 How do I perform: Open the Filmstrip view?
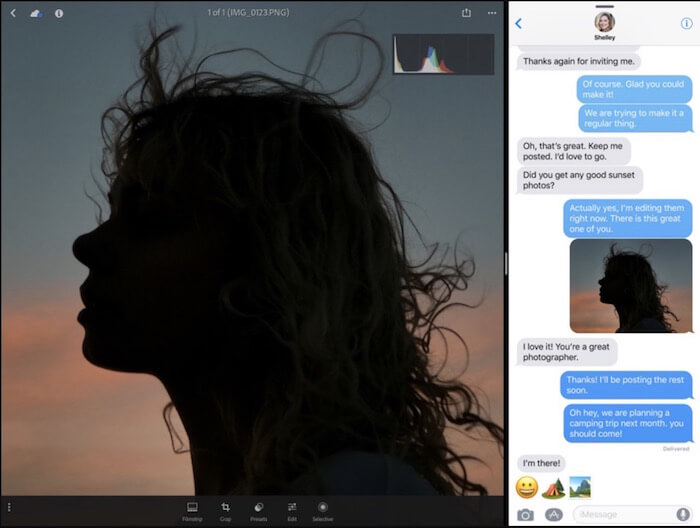click(192, 511)
